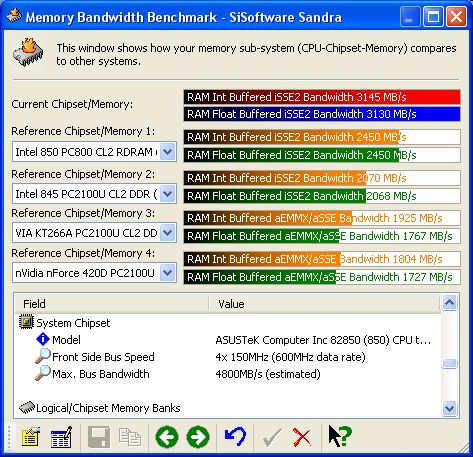Click the RAM Float 1727 MB/s bar
Viewport: 473px width, 457px height.
tap(322, 277)
